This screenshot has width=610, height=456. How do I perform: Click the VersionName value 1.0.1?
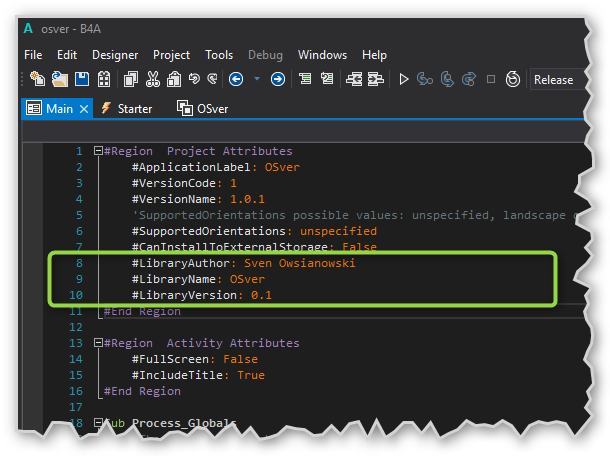pyautogui.click(x=247, y=199)
